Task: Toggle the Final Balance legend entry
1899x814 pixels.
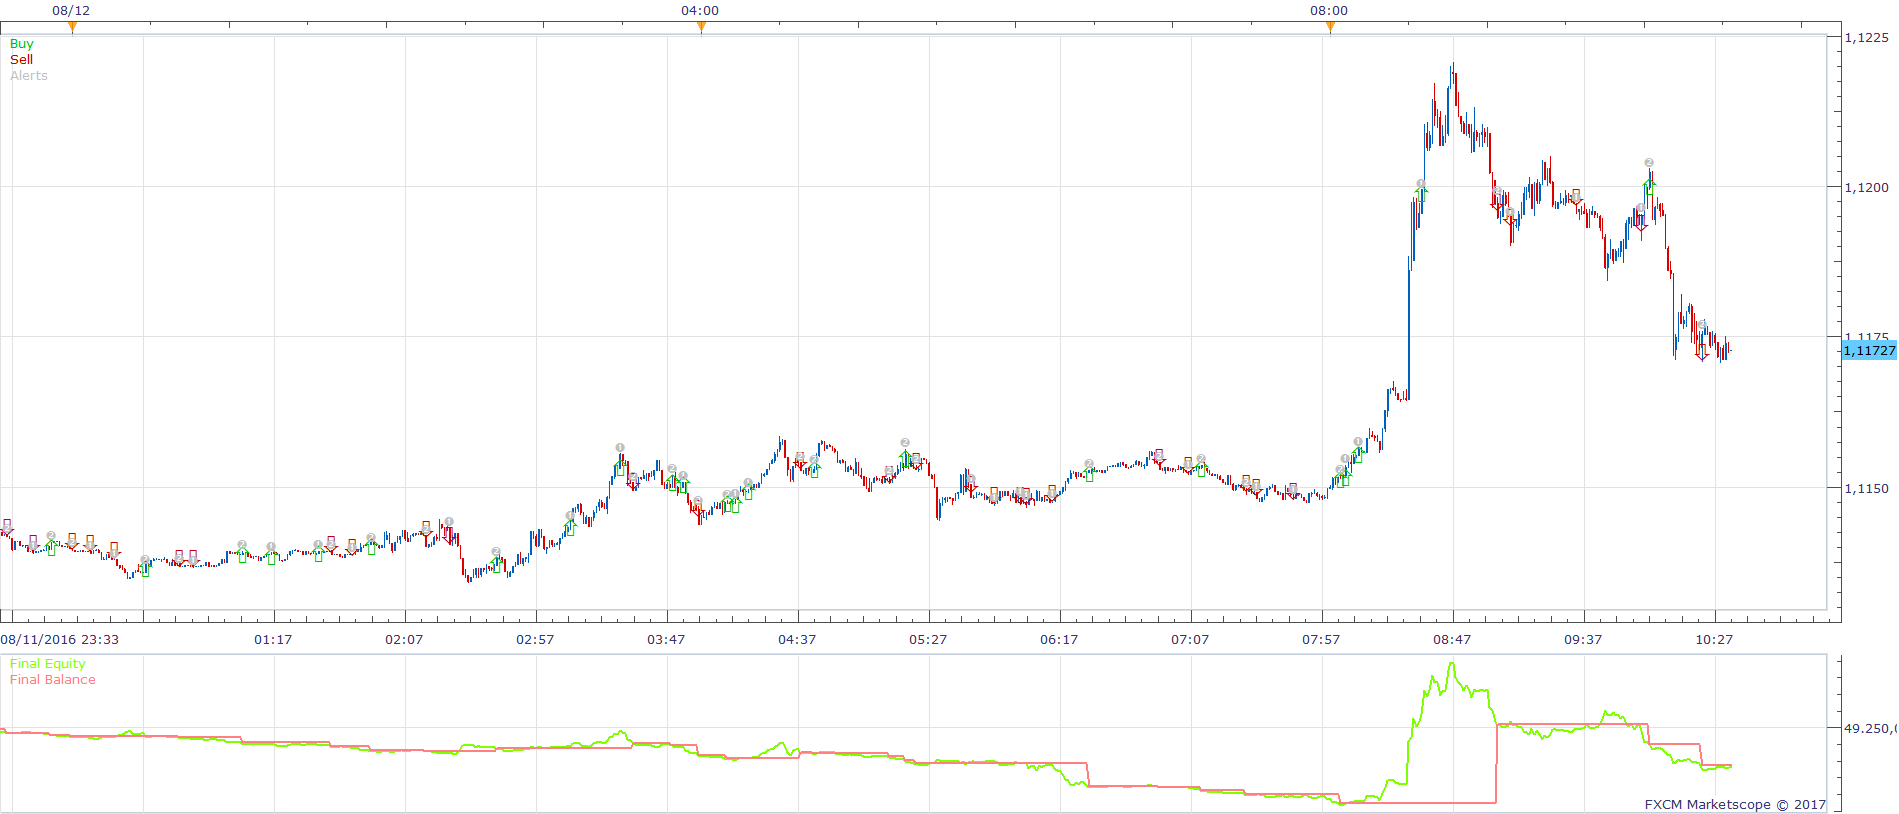Action: tap(53, 679)
